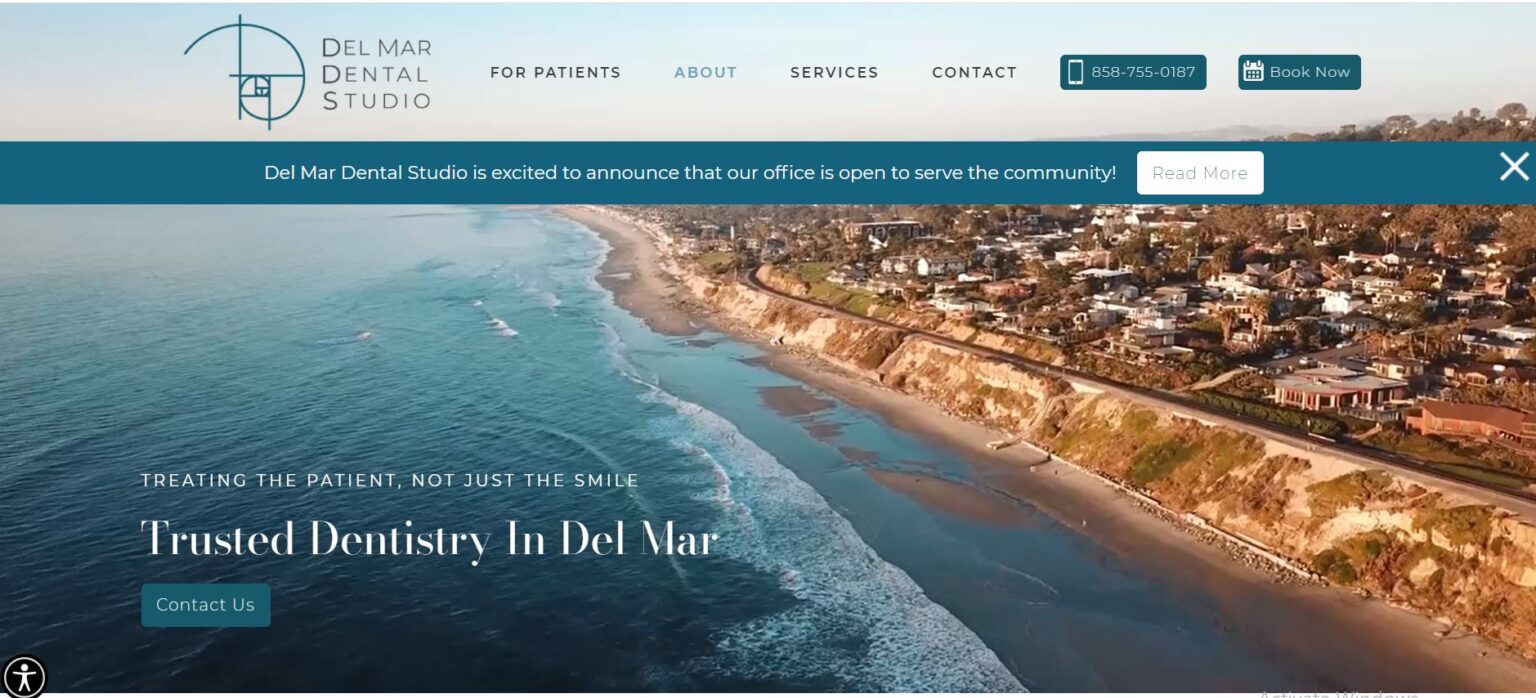Screen dimensions: 1536x698
Task: Click the Treating The Patient tagline text
Action: 390,480
